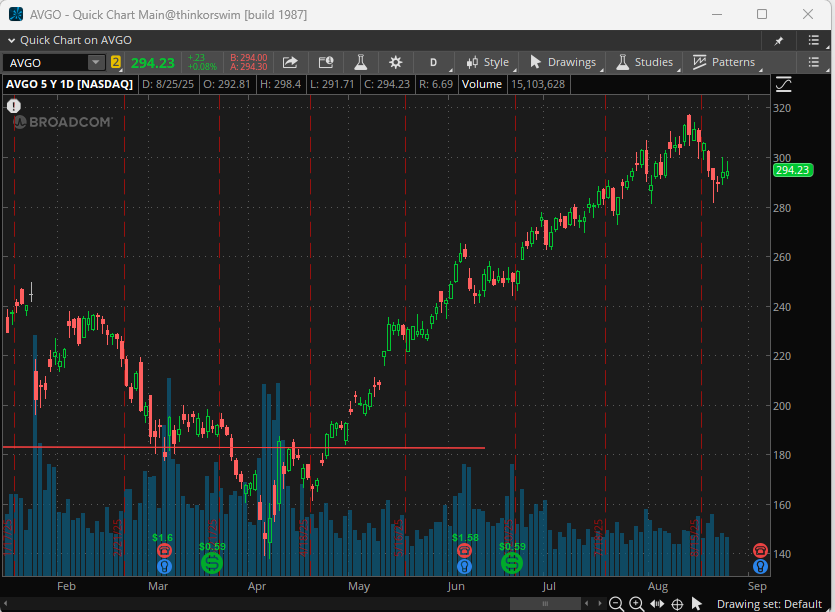Viewport: 835px width, 612px height.
Task: Click the thinkorswim app icon in title bar
Action: 16,14
